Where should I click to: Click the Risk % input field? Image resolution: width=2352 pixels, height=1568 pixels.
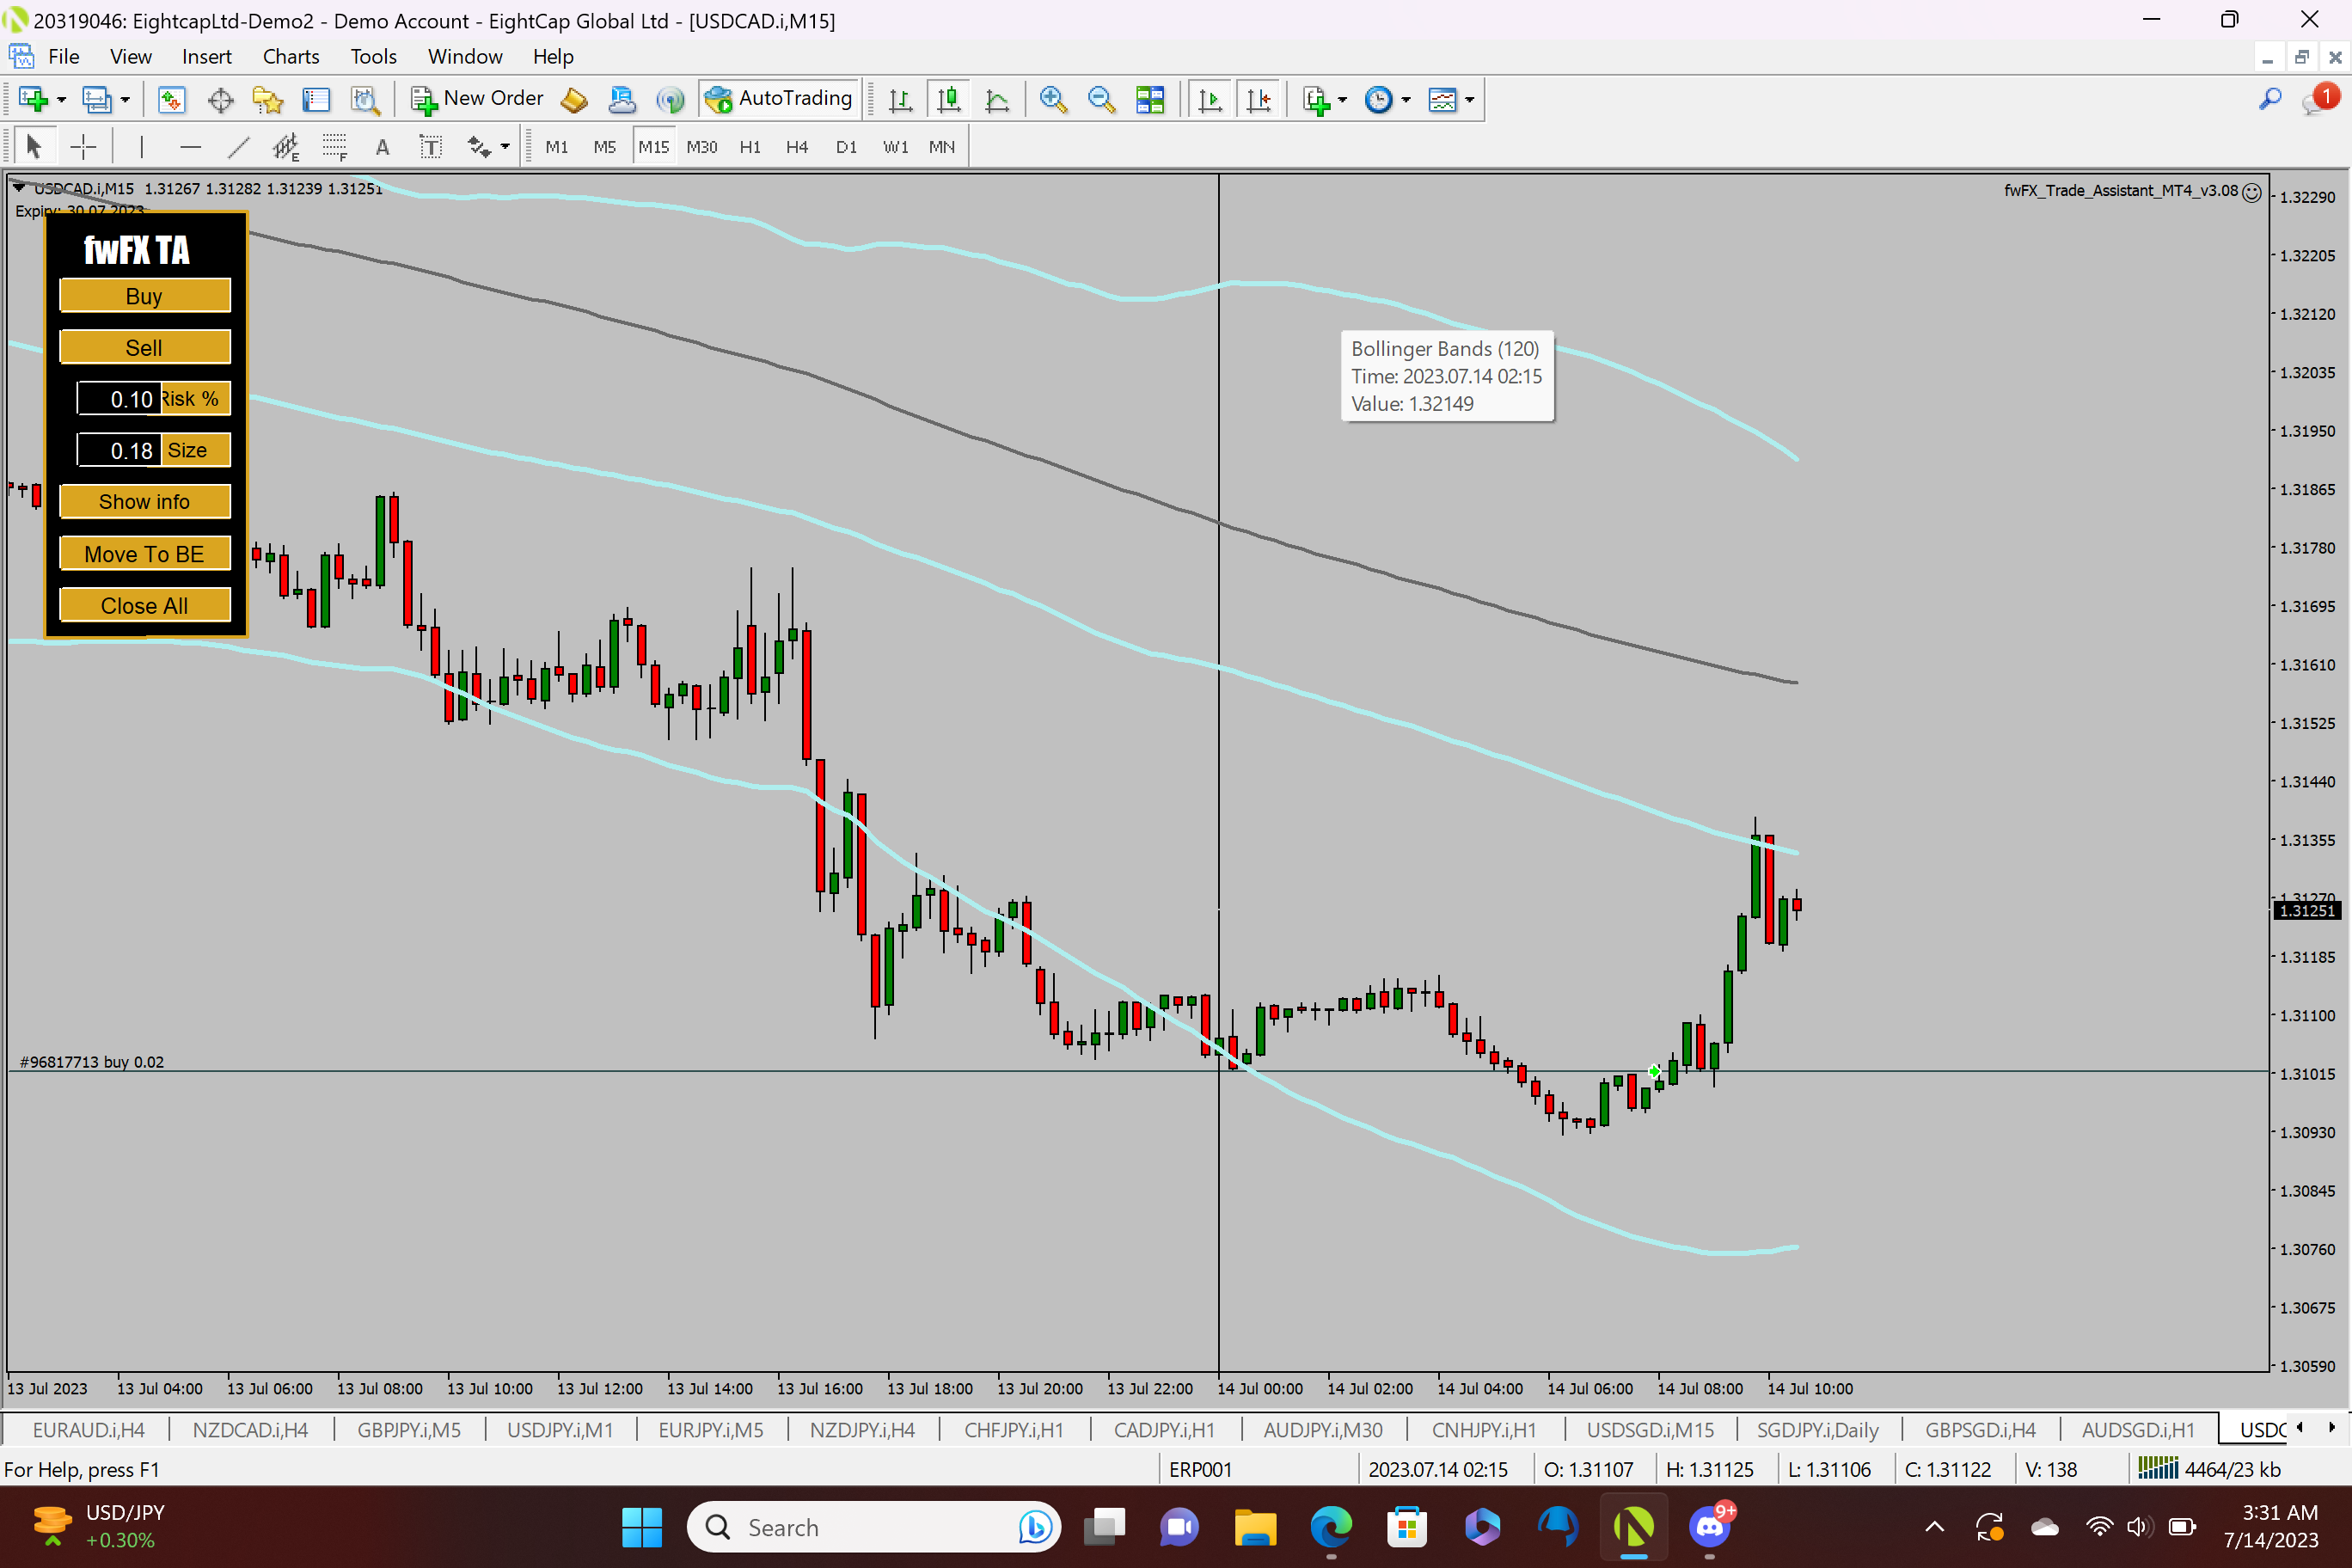click(120, 399)
